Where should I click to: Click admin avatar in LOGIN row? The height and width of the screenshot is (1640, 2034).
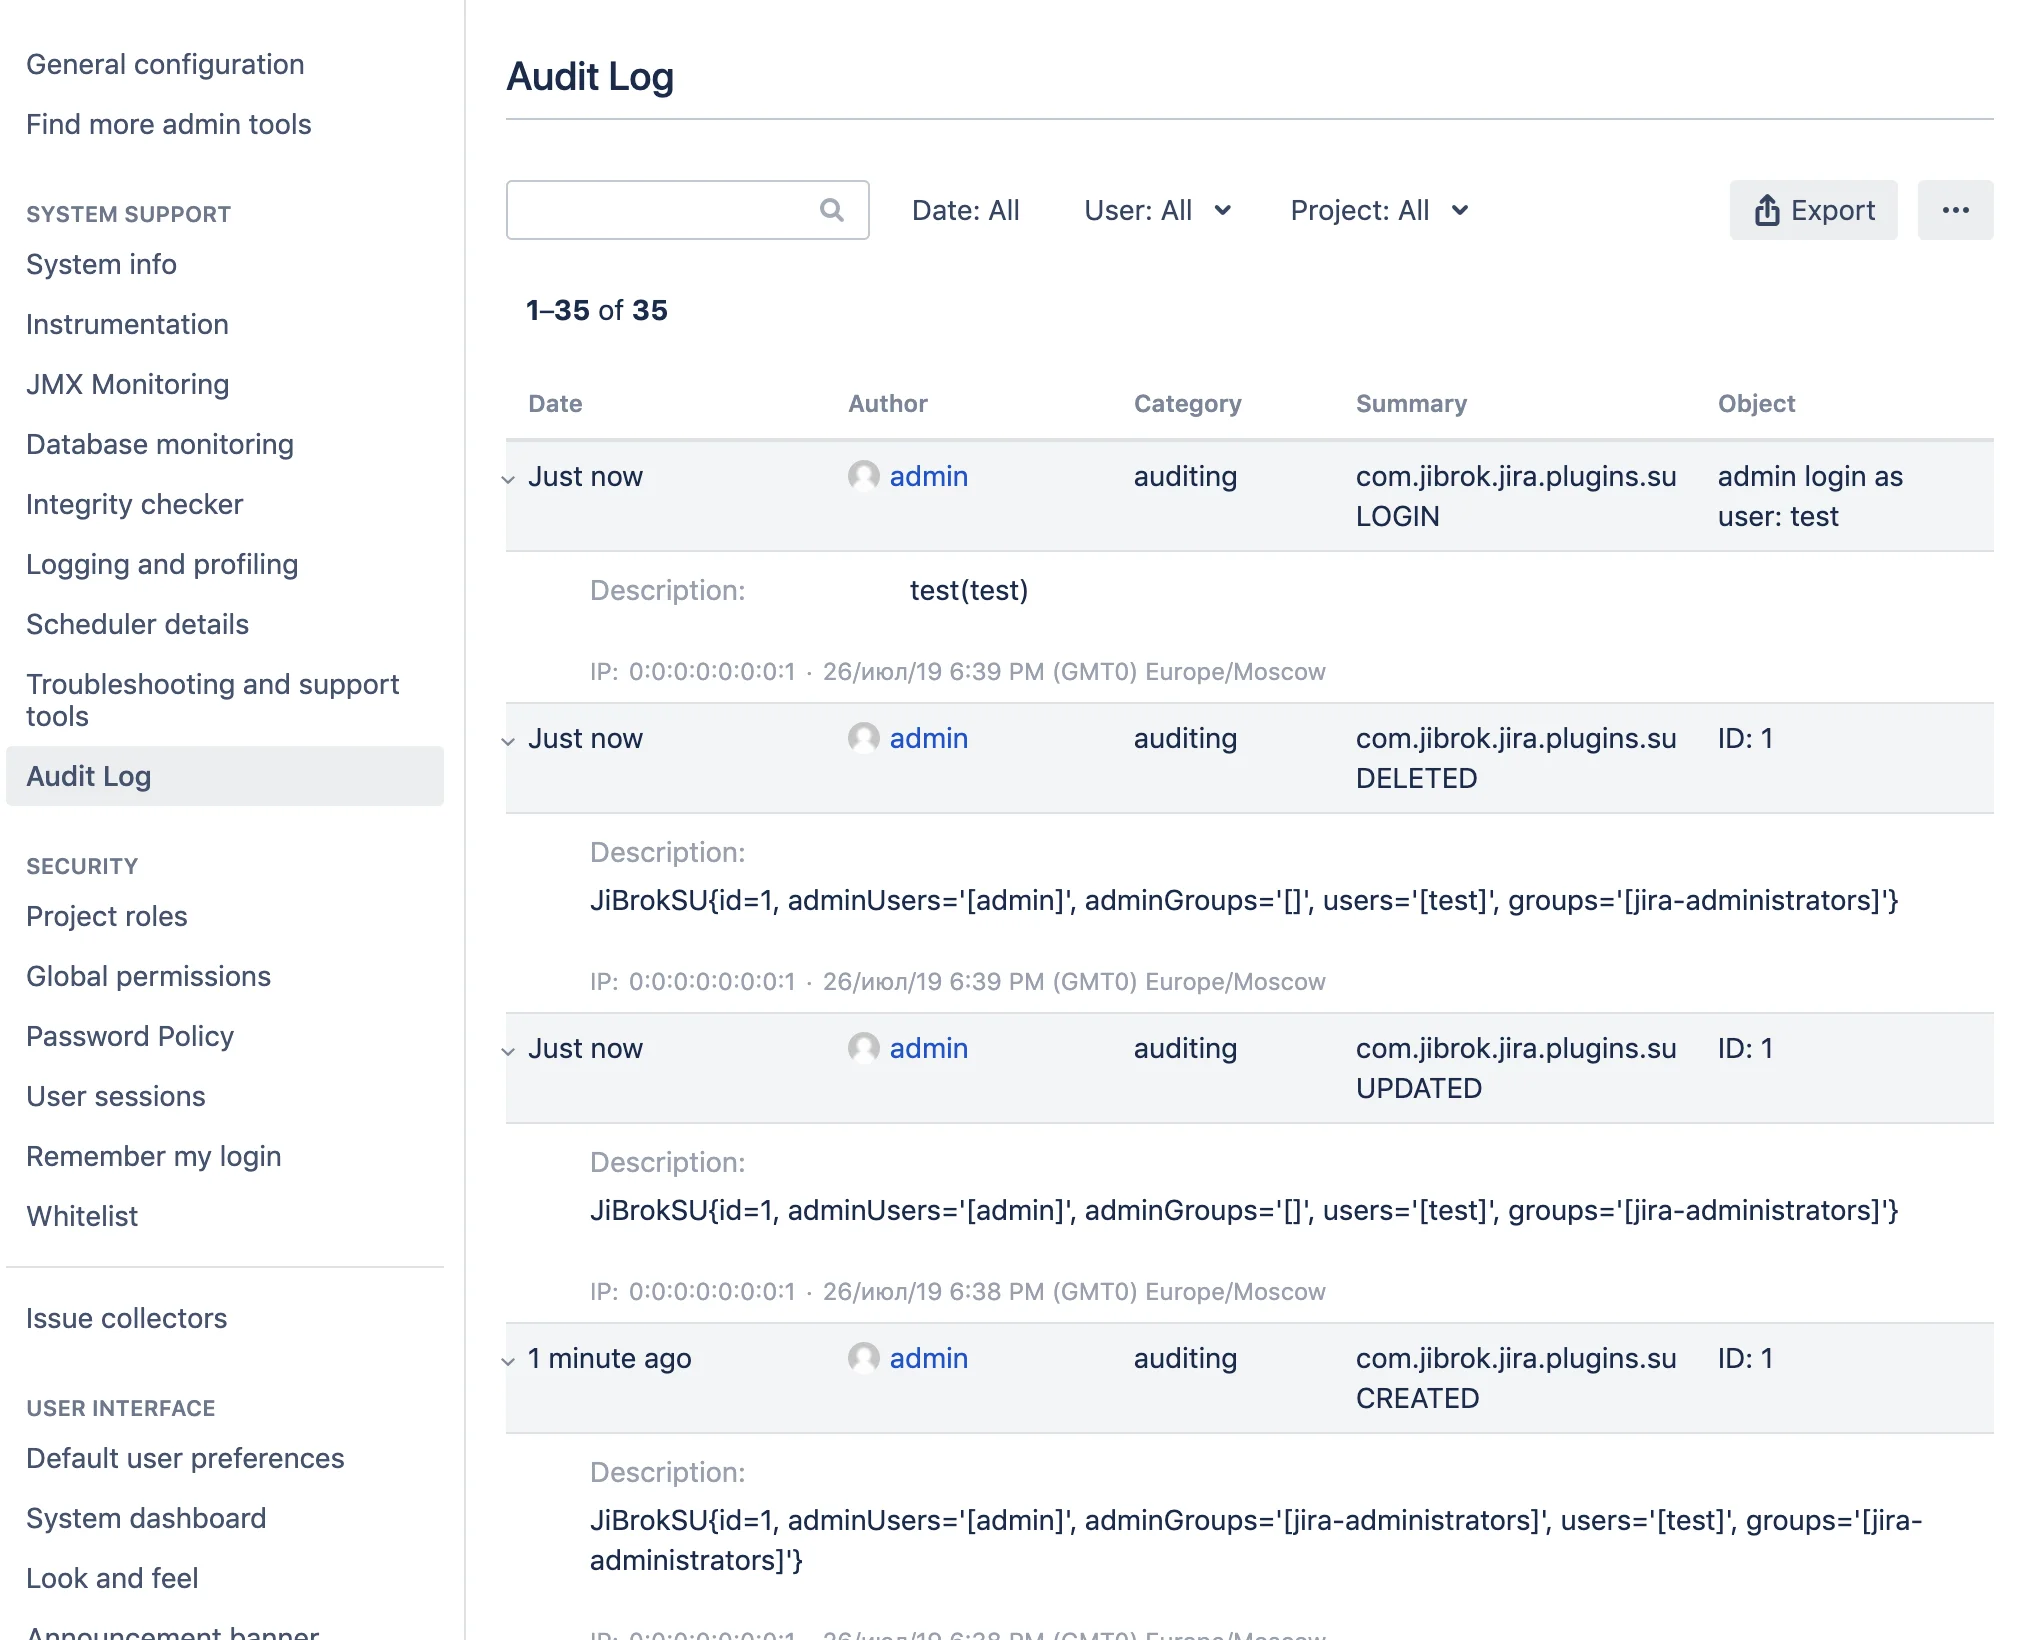[863, 476]
